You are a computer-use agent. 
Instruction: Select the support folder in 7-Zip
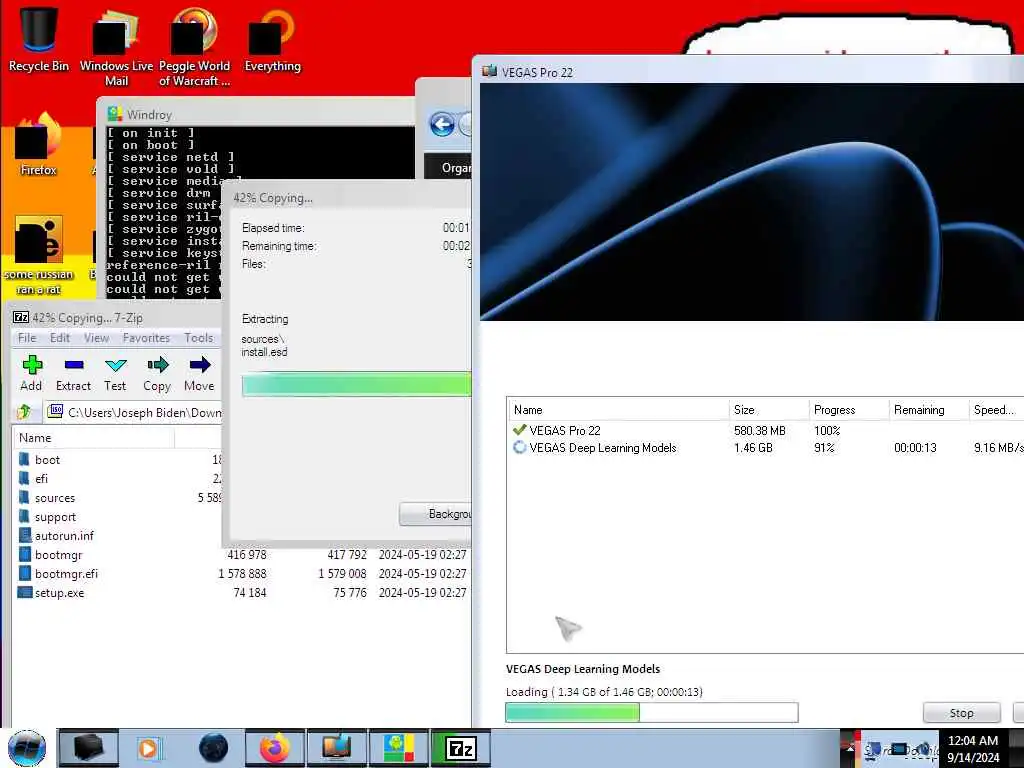(55, 517)
